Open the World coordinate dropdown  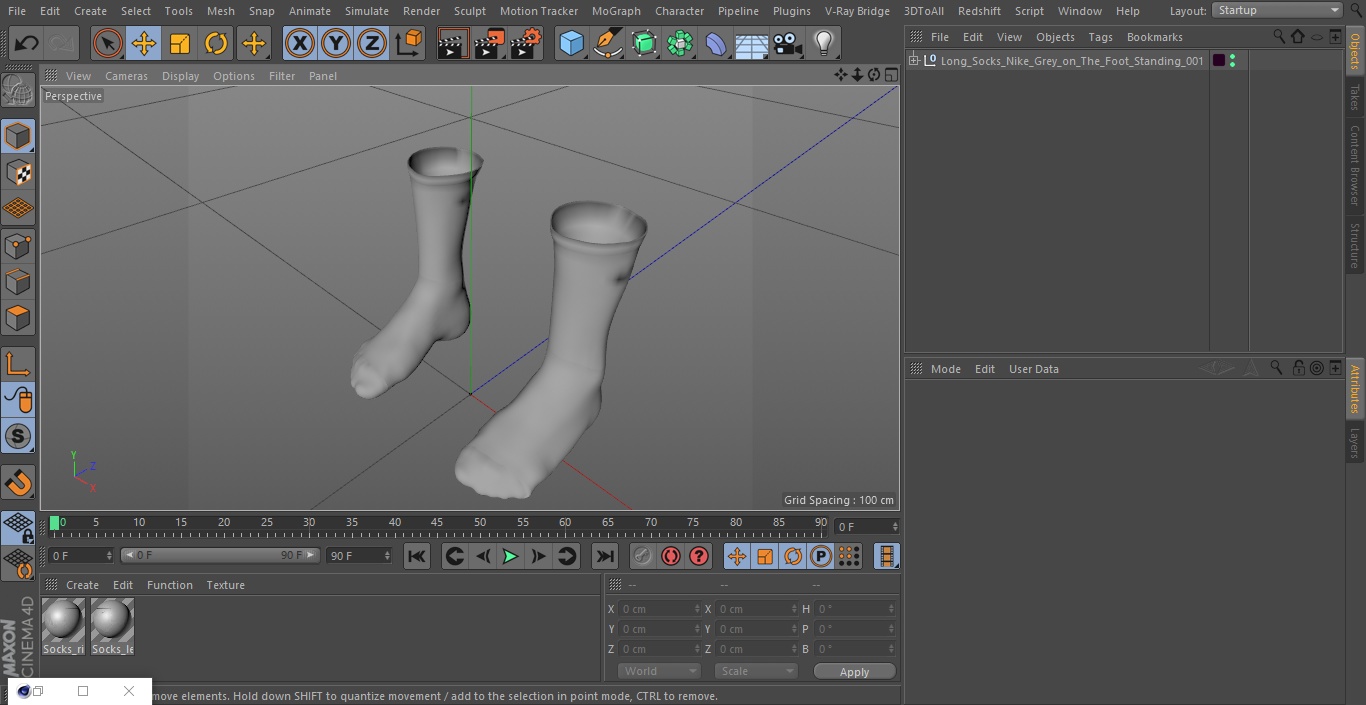[658, 671]
